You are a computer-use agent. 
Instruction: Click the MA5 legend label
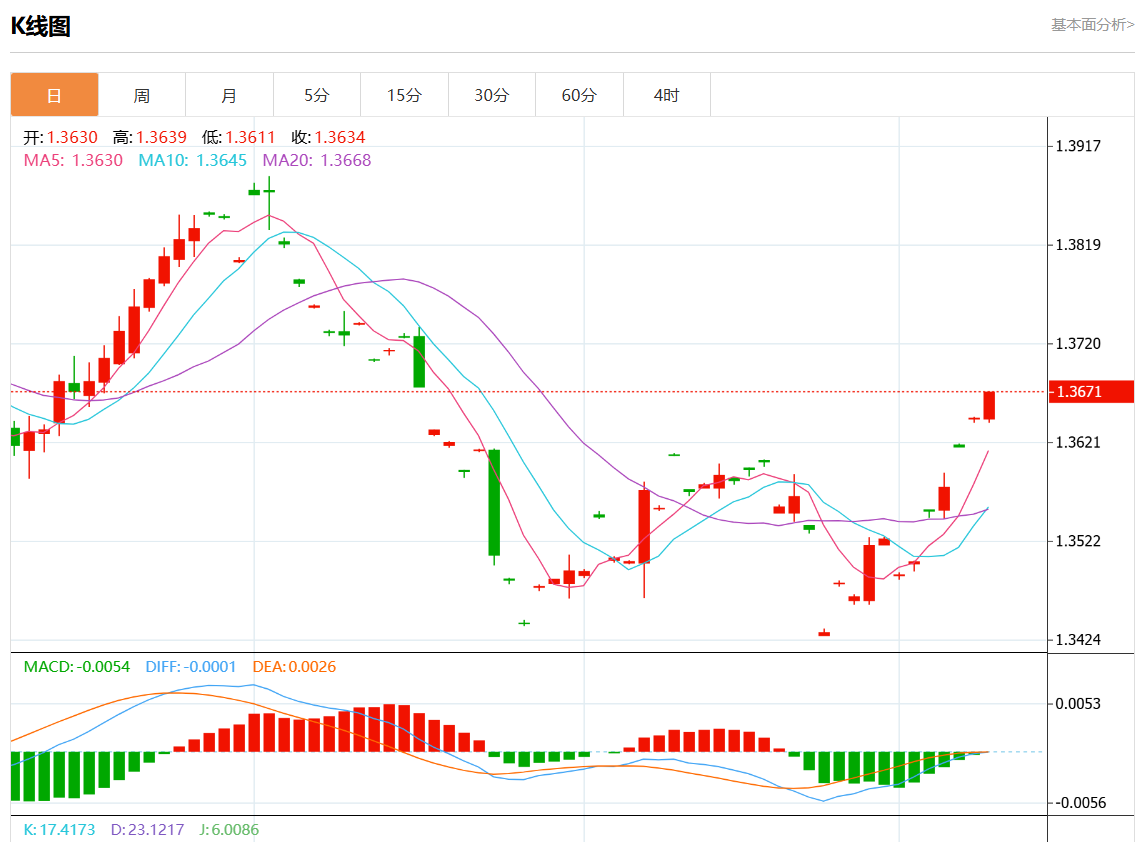(73, 160)
